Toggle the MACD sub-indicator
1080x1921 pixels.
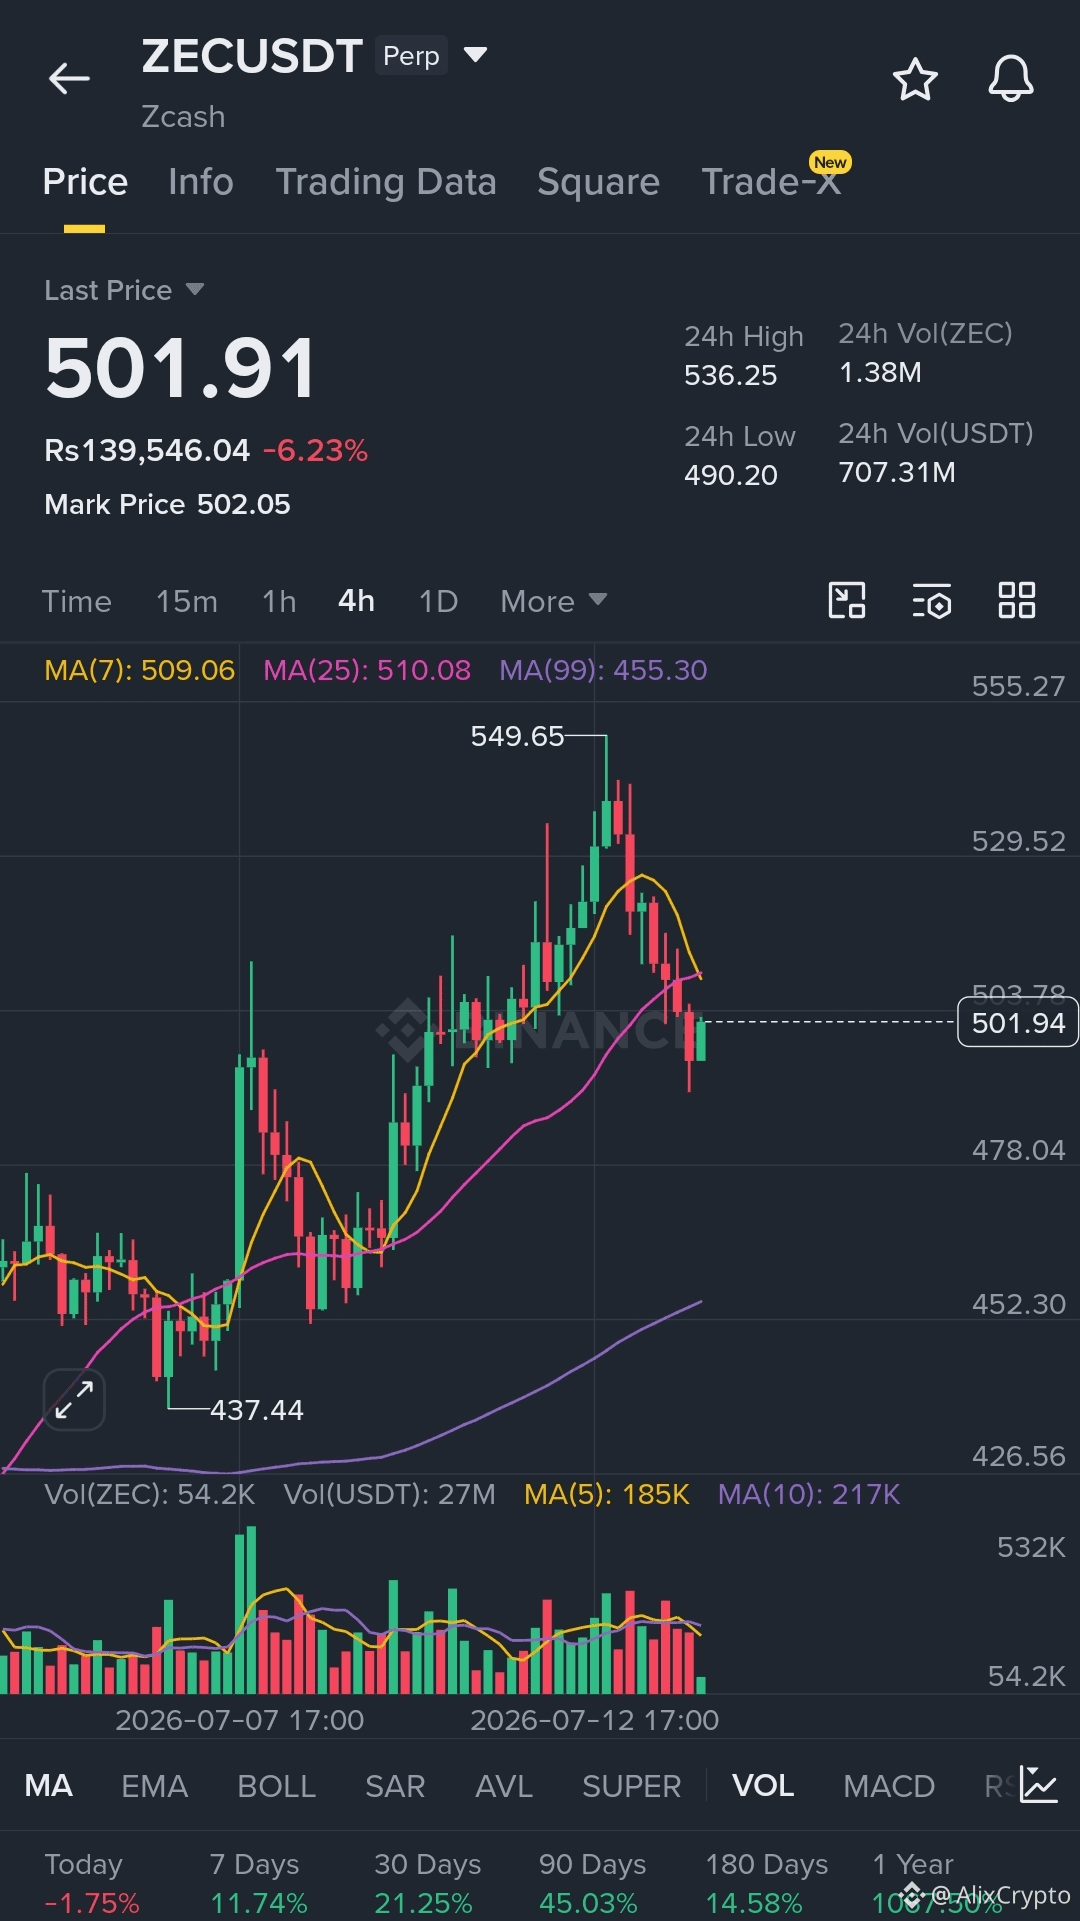(x=889, y=1786)
